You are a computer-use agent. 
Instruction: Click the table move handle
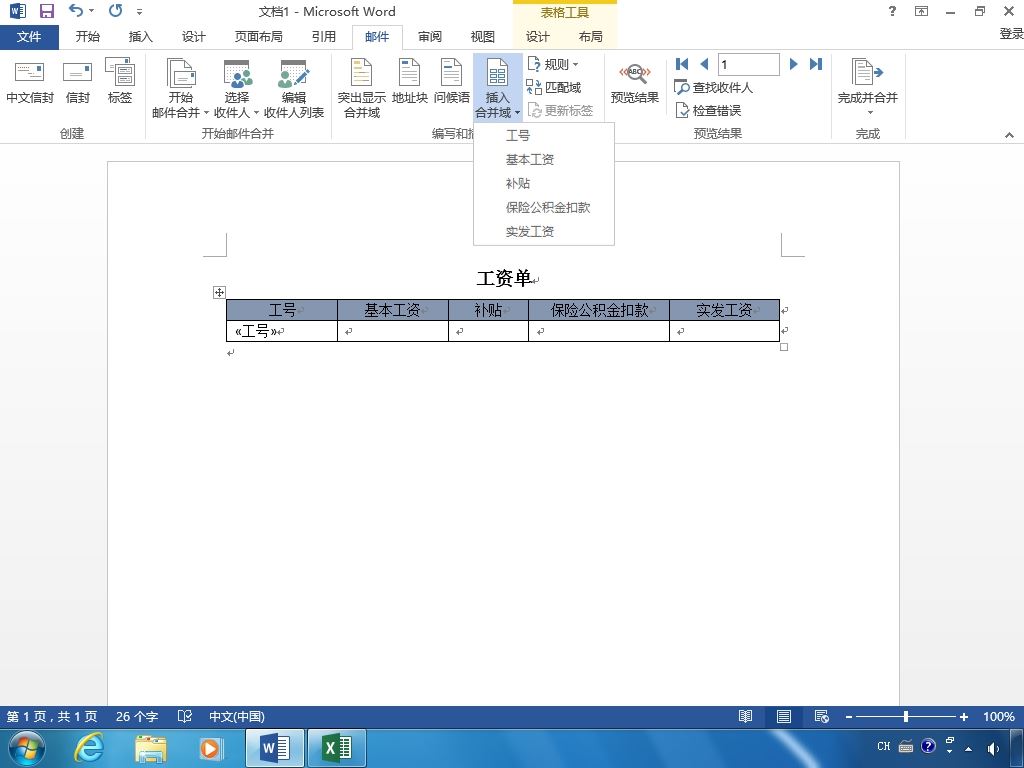click(x=219, y=293)
